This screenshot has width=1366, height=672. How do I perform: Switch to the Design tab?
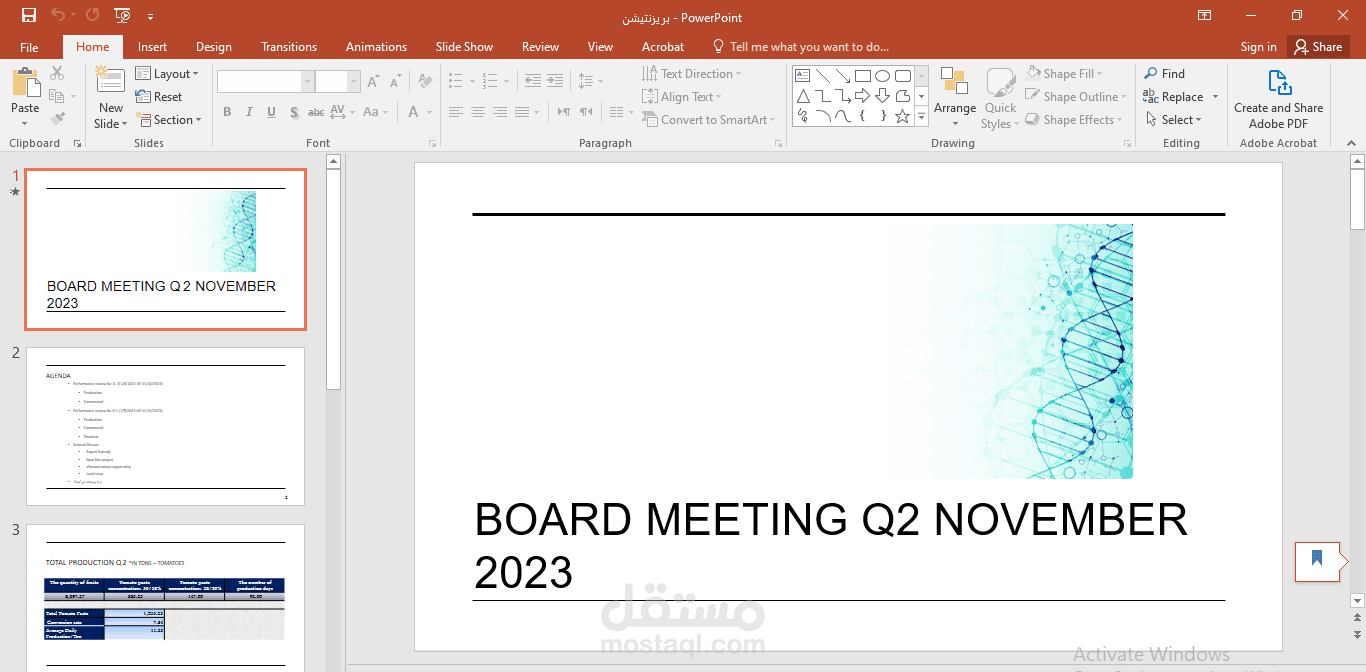coord(214,47)
